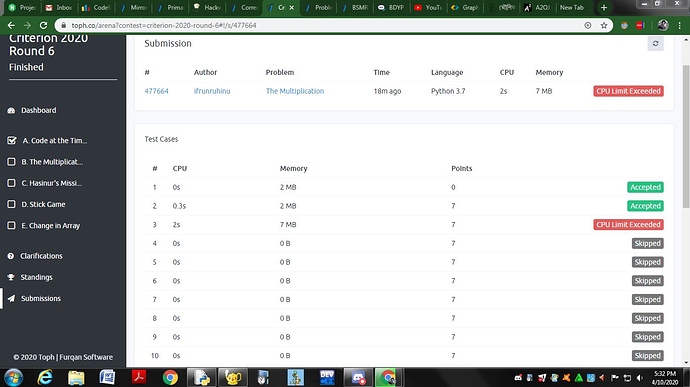Switch to the YouTube tab
Screen dimensions: 690x387
tap(429, 7)
